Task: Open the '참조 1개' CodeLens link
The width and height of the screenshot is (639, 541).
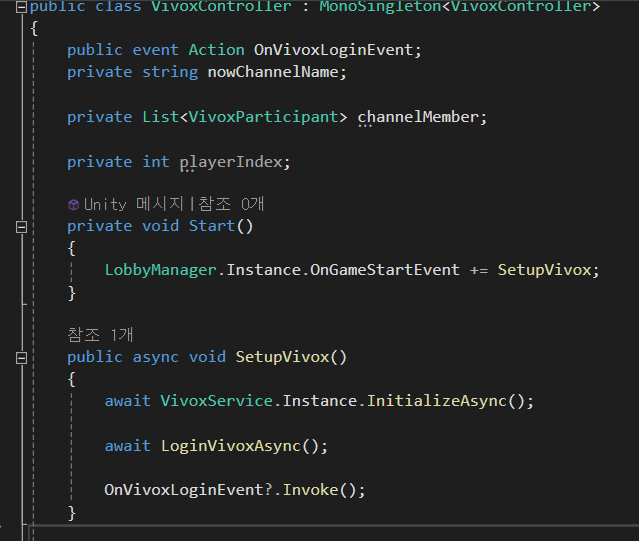Action: (100, 335)
